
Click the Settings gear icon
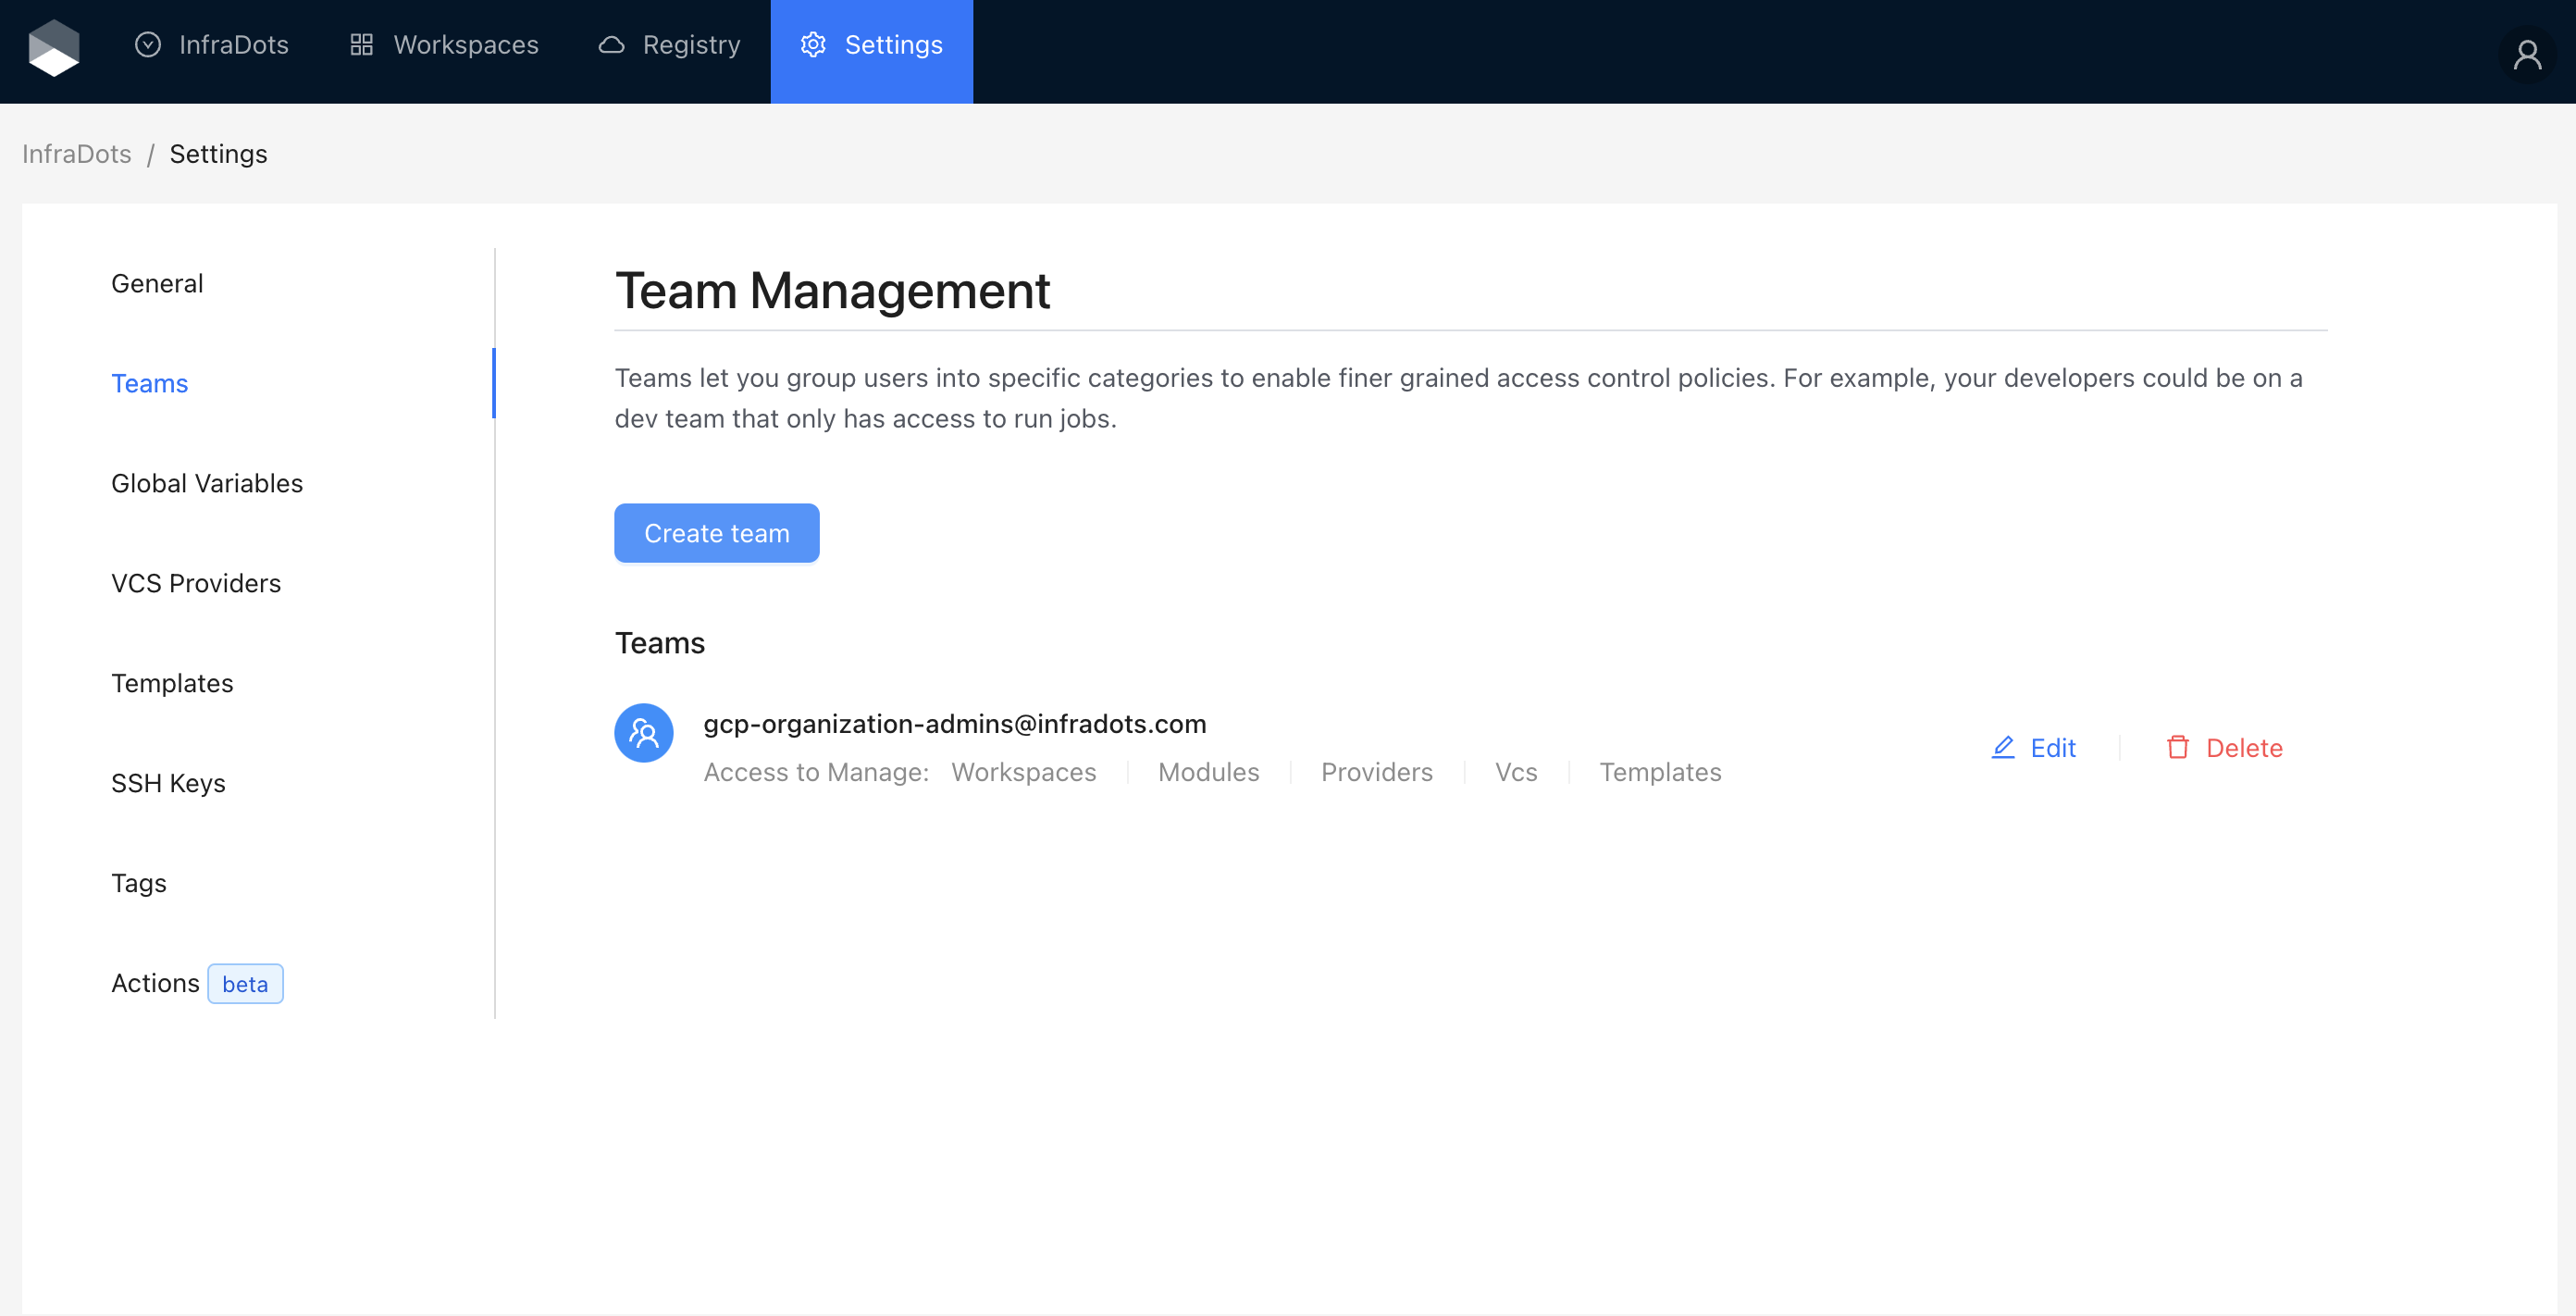point(813,45)
